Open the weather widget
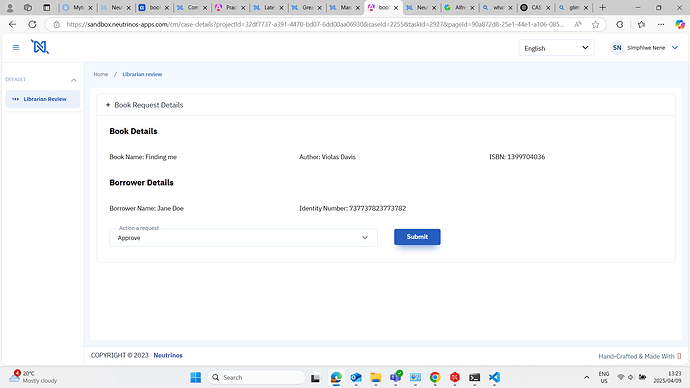This screenshot has height=388, width=690. (x=33, y=377)
